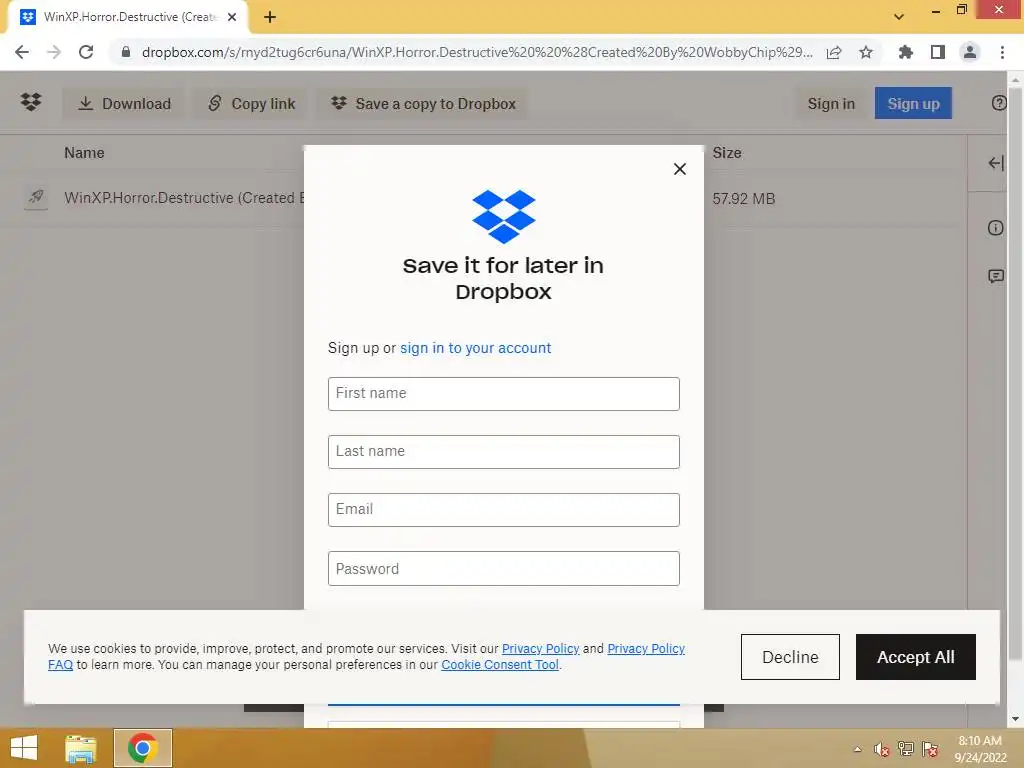
Task: Decline cookies
Action: point(790,657)
